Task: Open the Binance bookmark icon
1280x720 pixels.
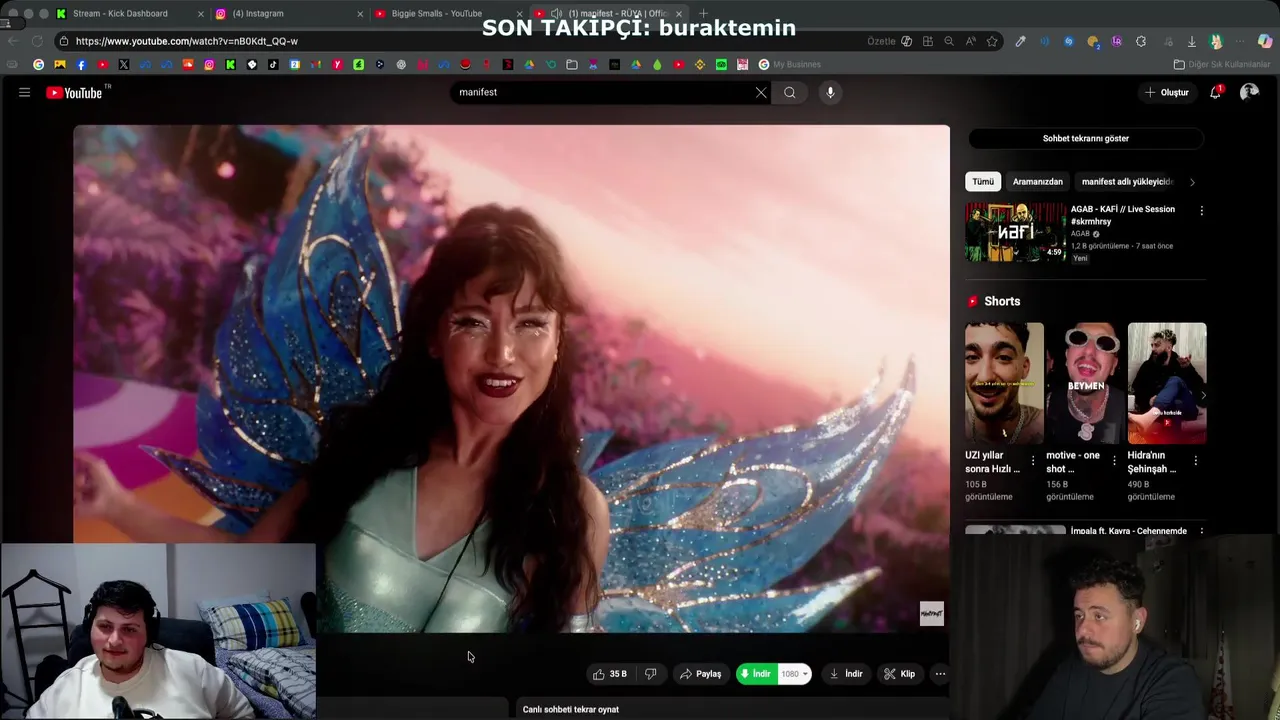Action: coord(700,64)
